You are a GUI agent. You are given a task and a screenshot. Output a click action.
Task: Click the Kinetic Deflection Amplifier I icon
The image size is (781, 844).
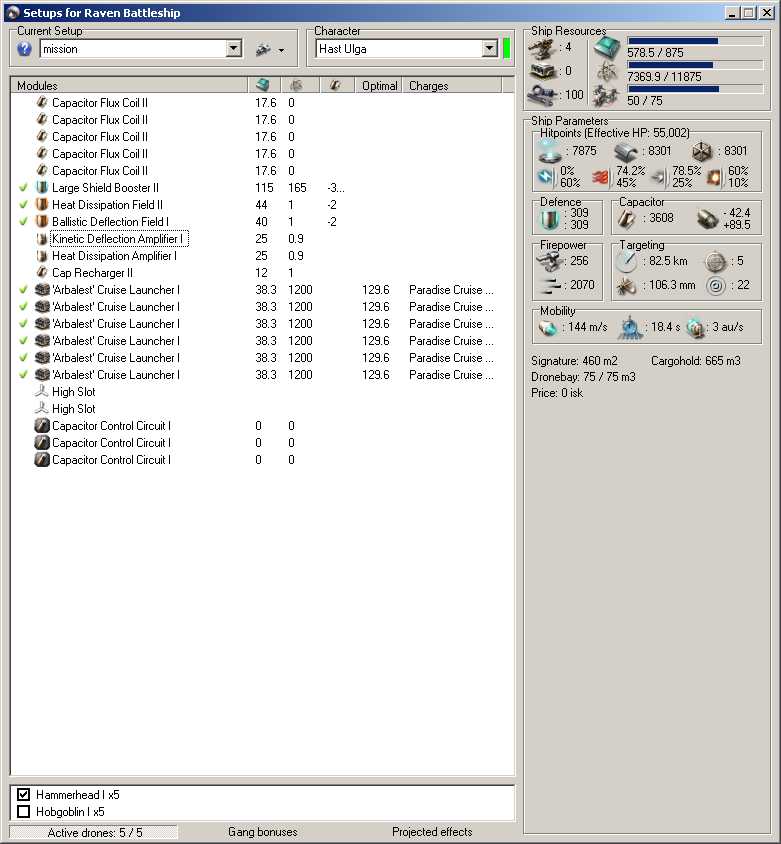[42, 238]
